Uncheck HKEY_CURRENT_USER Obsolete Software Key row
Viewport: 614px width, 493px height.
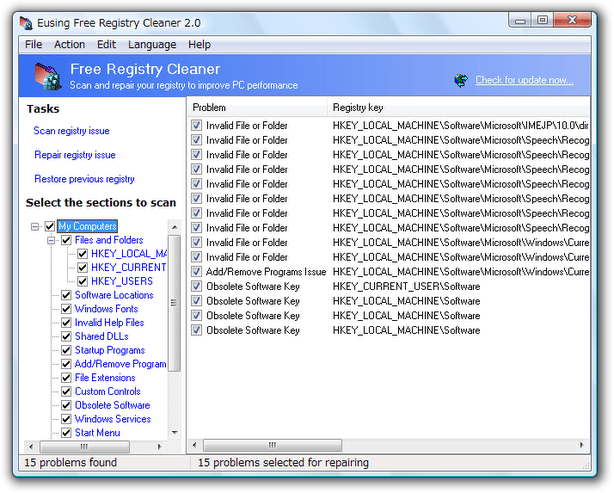(197, 286)
